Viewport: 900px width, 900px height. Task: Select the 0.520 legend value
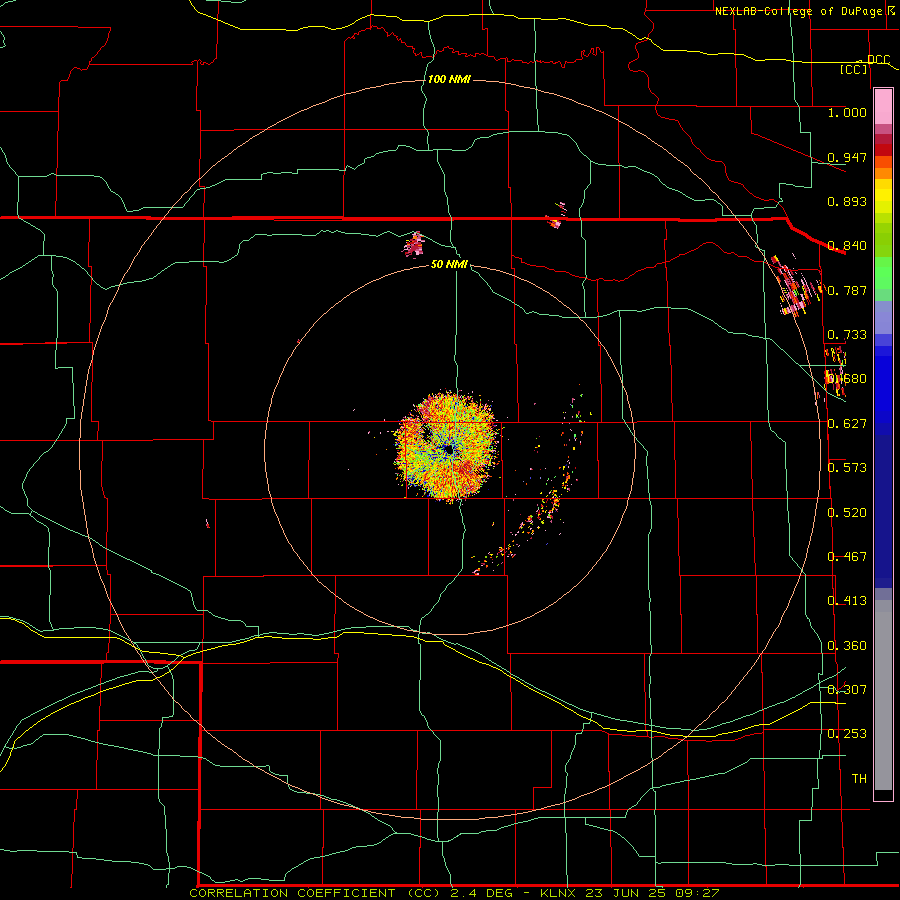tap(847, 513)
